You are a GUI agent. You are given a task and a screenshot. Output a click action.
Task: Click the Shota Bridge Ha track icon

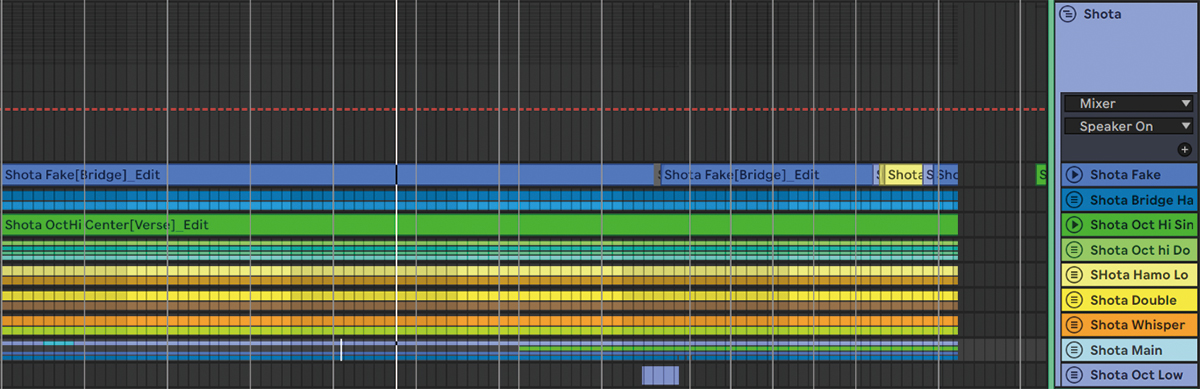point(1074,200)
